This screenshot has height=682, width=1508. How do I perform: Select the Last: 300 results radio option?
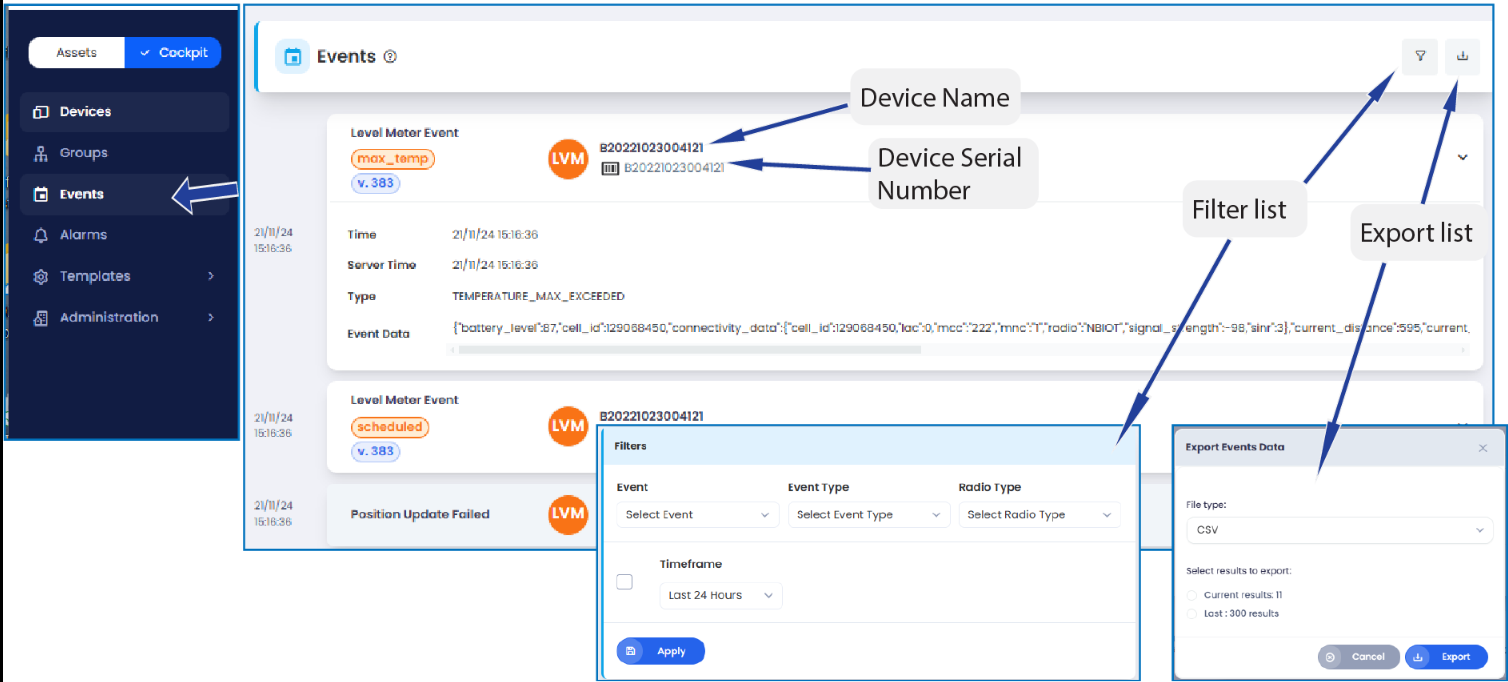pos(1191,613)
